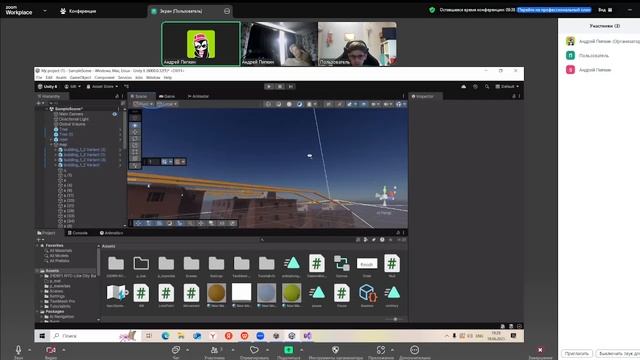Open Zoom More options ellipsis button
The height and width of the screenshot is (360, 640).
pos(414,351)
